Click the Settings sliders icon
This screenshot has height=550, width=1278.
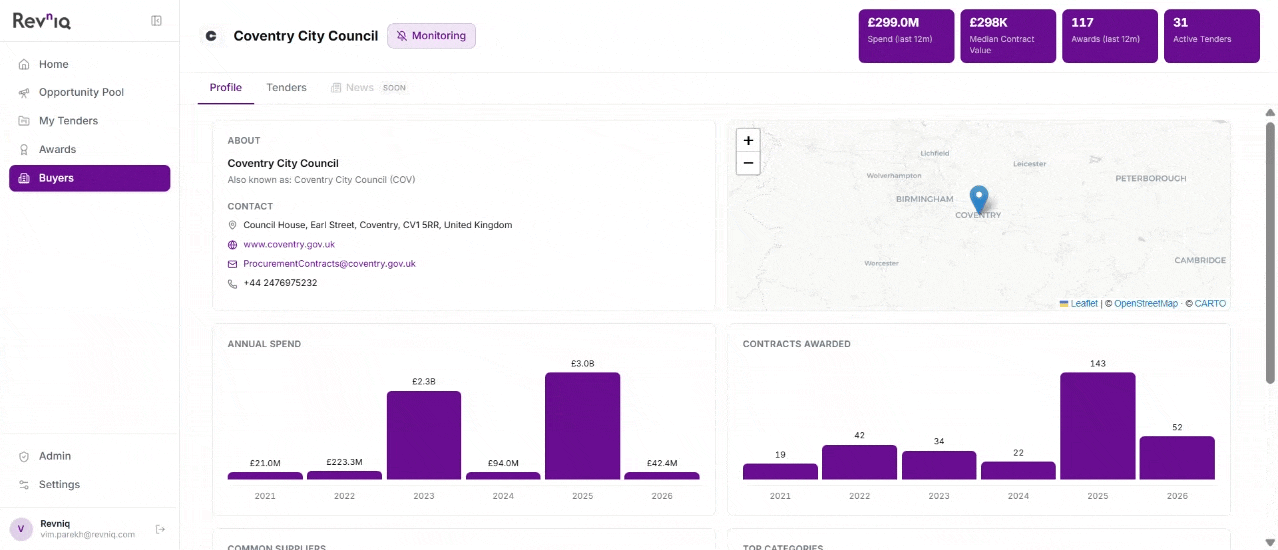24,484
